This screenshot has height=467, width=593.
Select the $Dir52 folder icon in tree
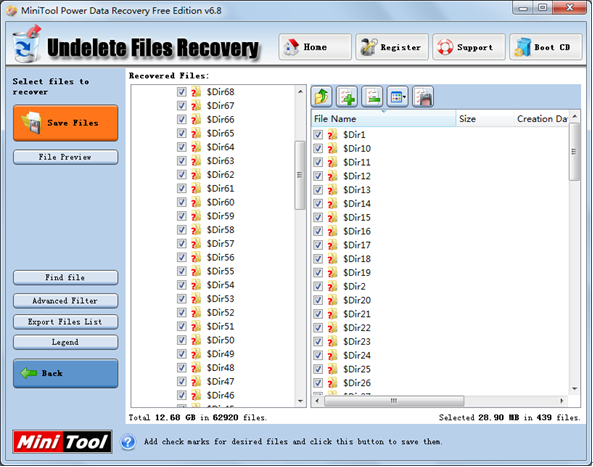(196, 313)
